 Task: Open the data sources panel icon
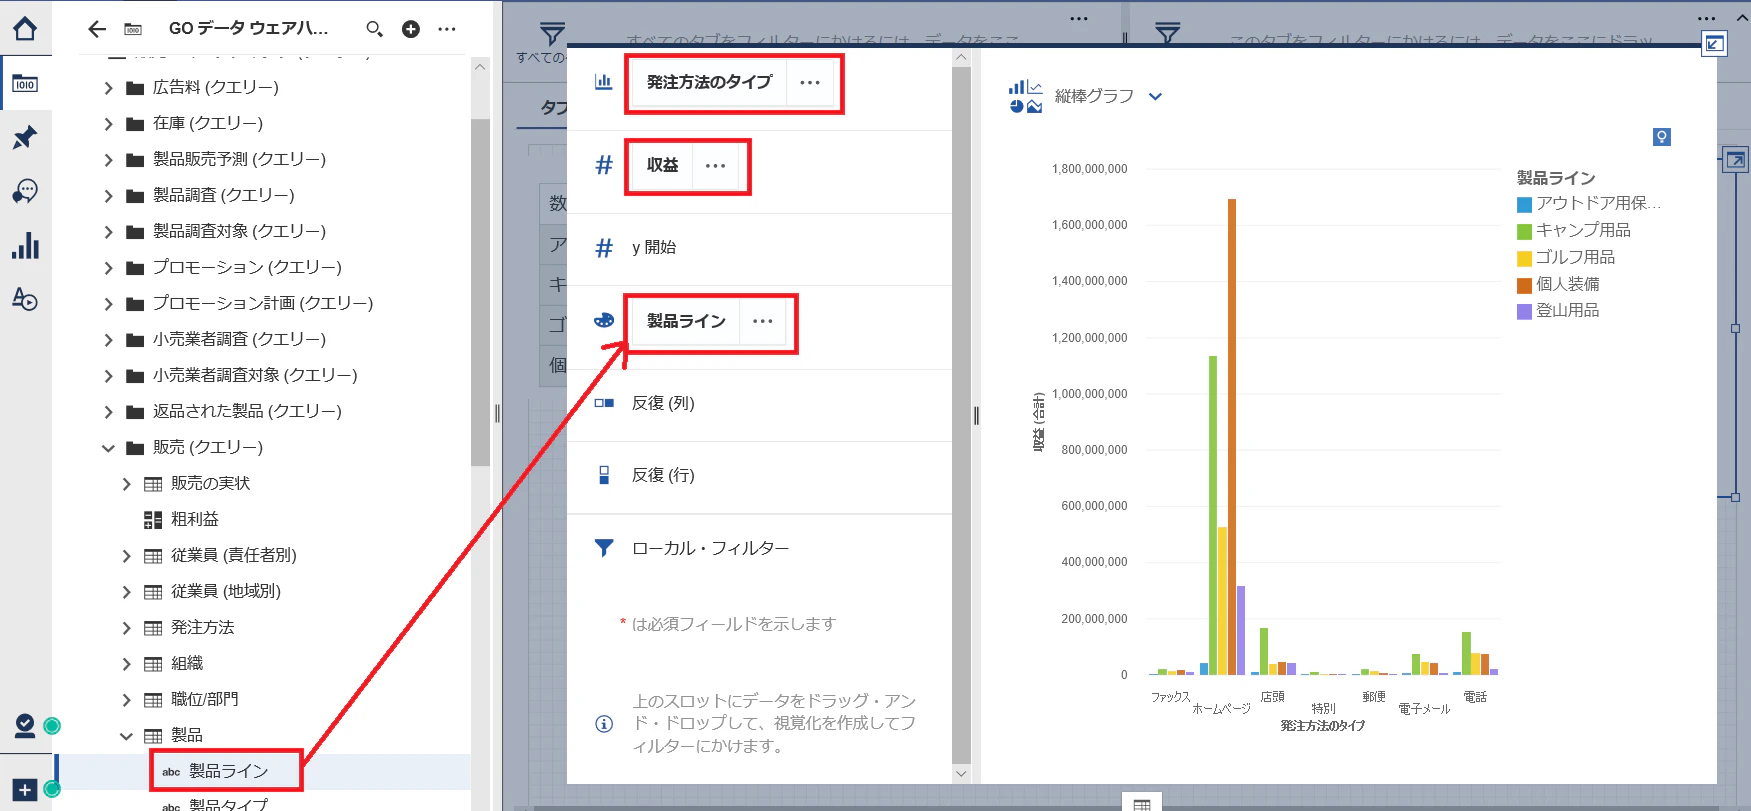click(x=25, y=84)
